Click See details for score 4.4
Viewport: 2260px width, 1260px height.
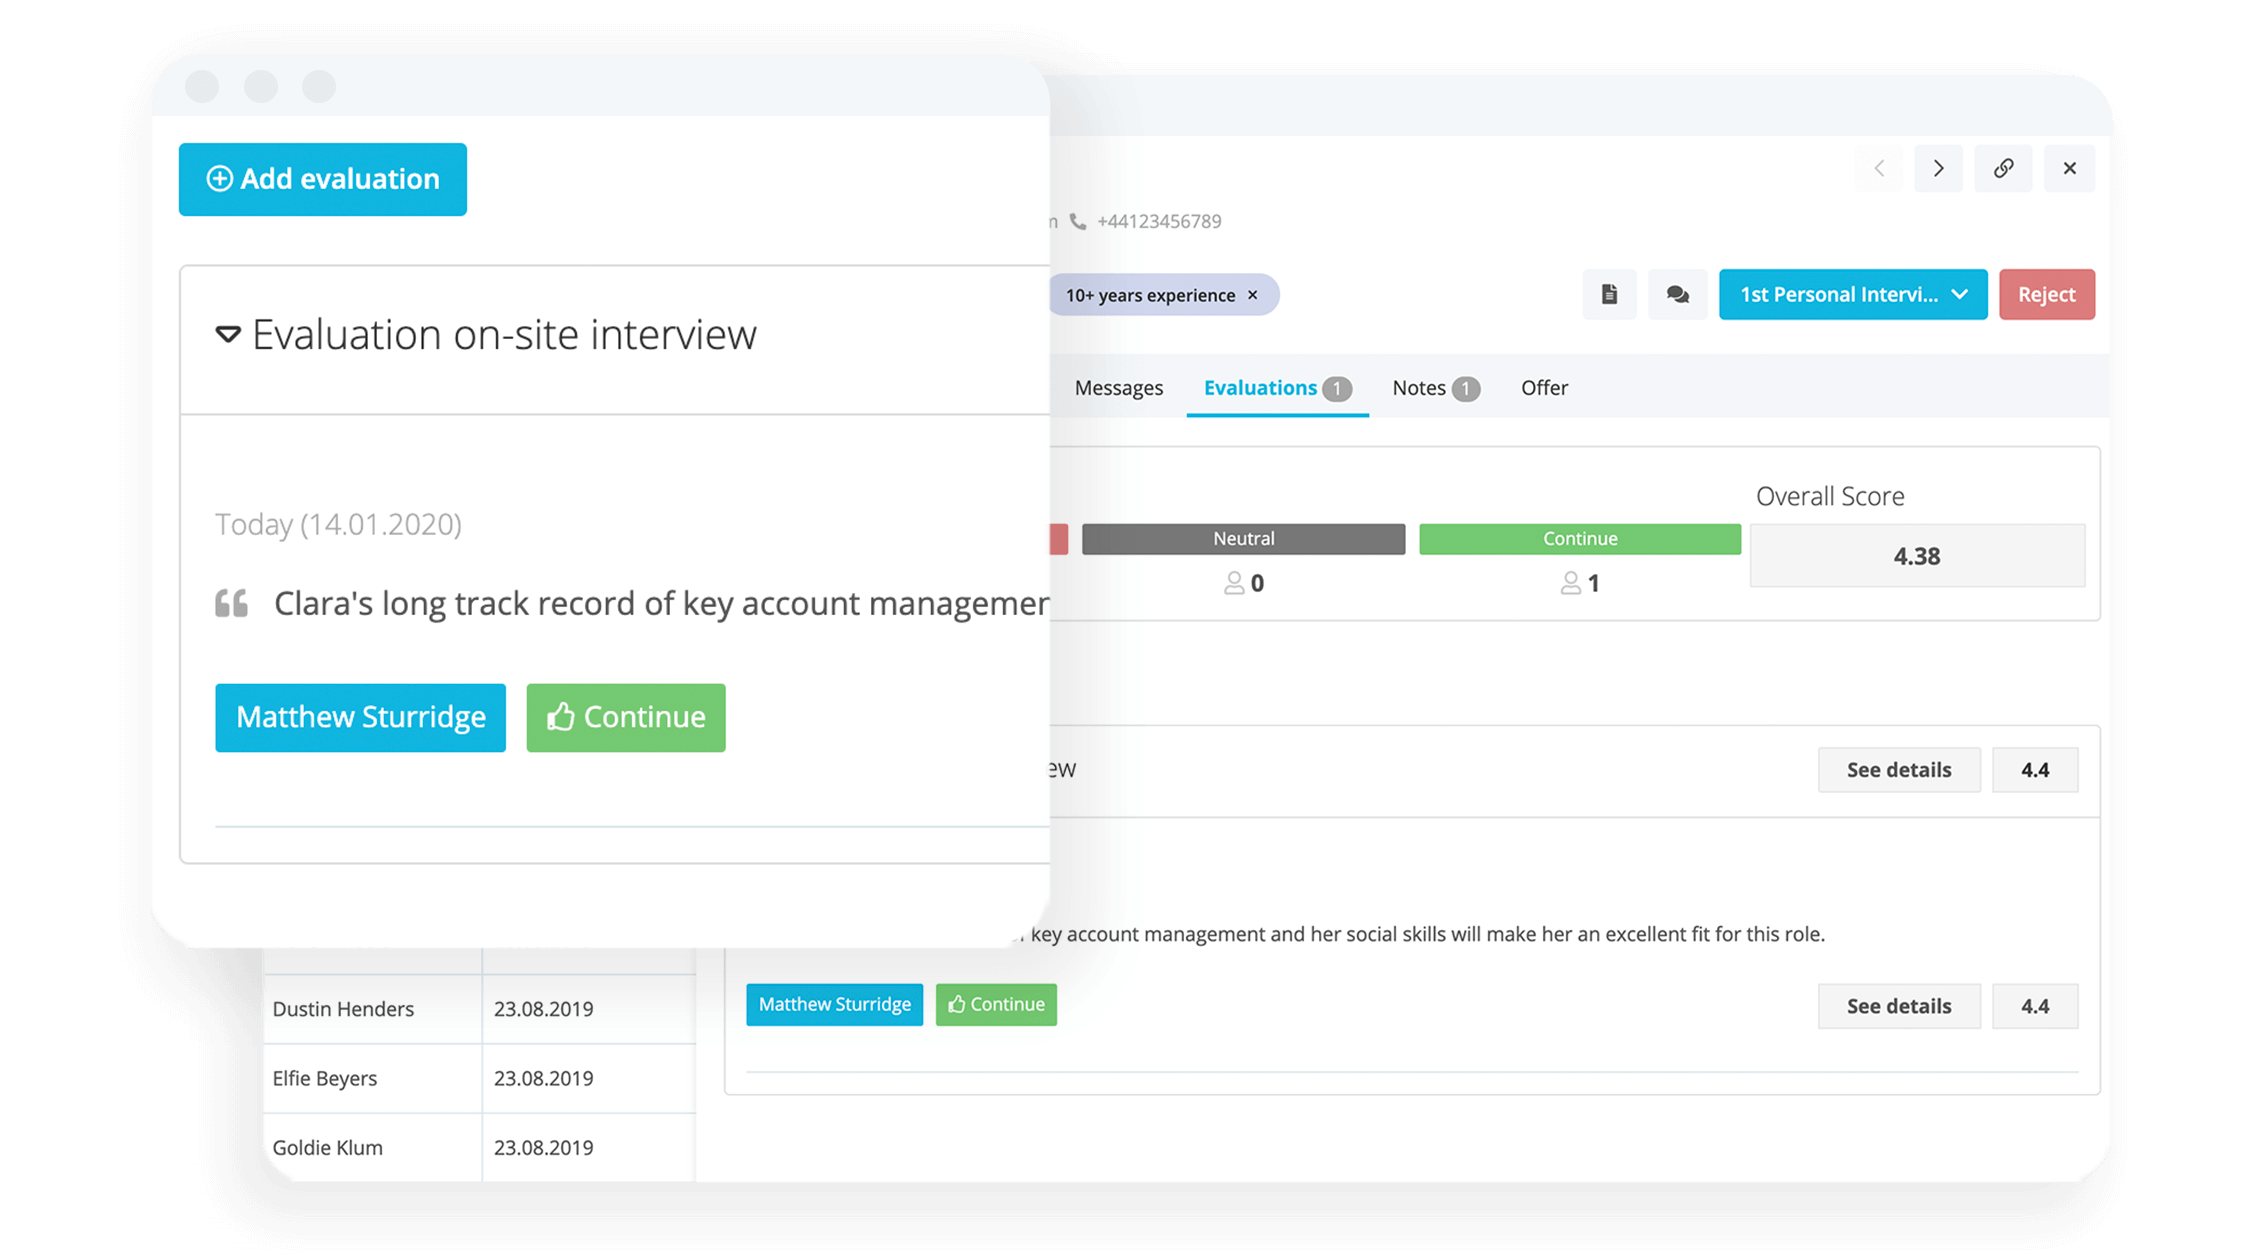coord(1899,768)
